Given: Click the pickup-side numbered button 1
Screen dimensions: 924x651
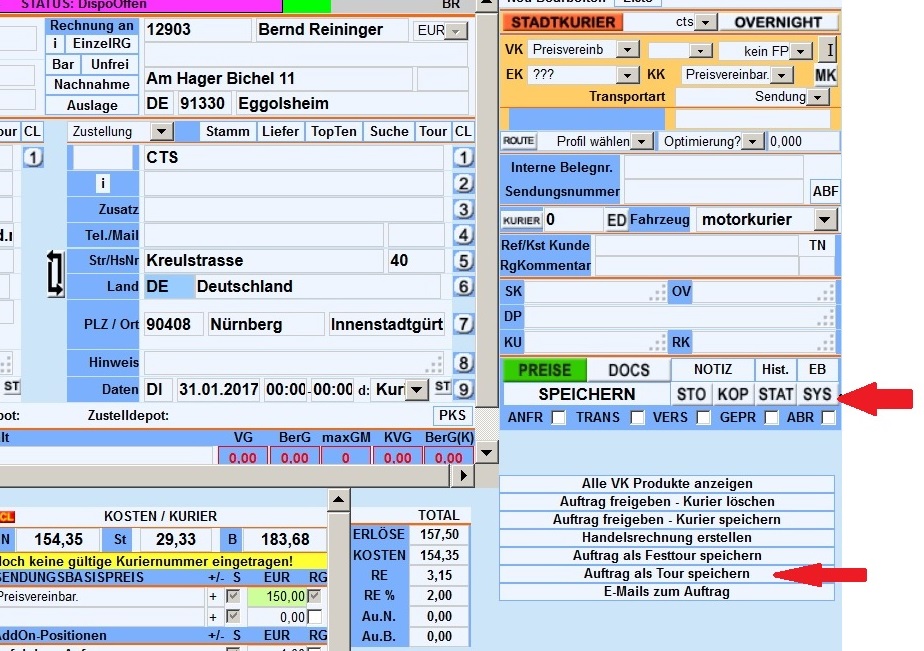Looking at the screenshot, I should [33, 157].
